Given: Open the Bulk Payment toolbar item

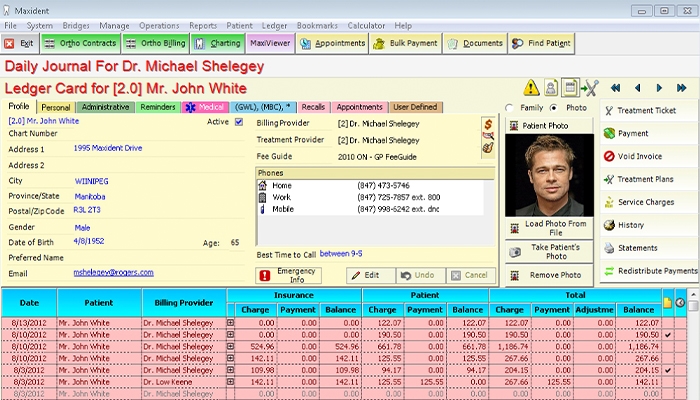Looking at the screenshot, I should [x=404, y=44].
